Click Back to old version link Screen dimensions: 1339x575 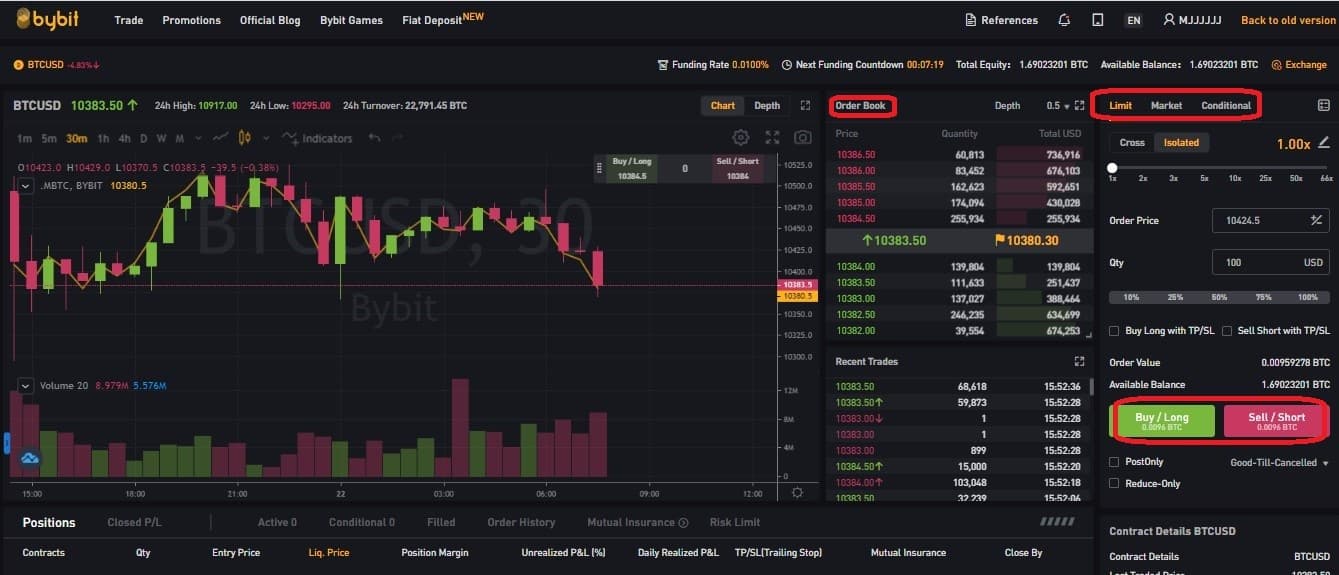(1288, 20)
